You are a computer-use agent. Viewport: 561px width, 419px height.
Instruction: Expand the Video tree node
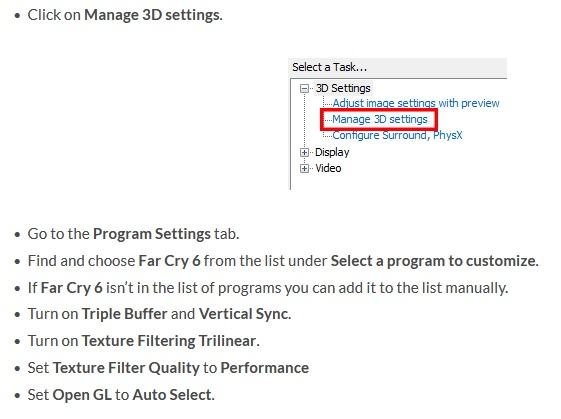tap(304, 168)
